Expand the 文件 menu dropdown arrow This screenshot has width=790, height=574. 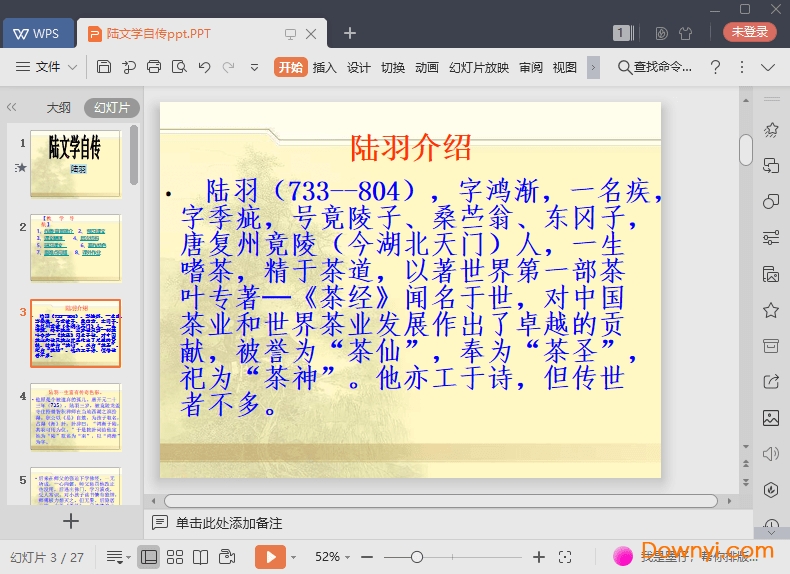pyautogui.click(x=73, y=67)
